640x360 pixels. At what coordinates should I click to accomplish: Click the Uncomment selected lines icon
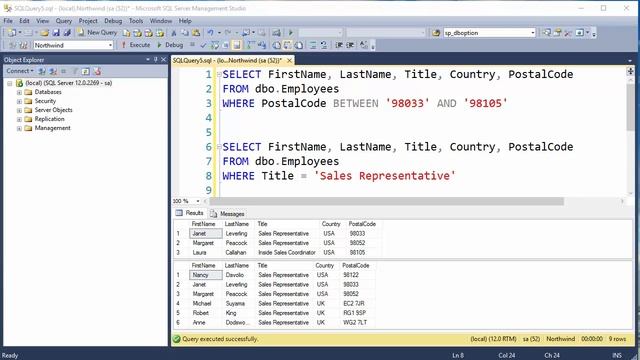click(324, 45)
